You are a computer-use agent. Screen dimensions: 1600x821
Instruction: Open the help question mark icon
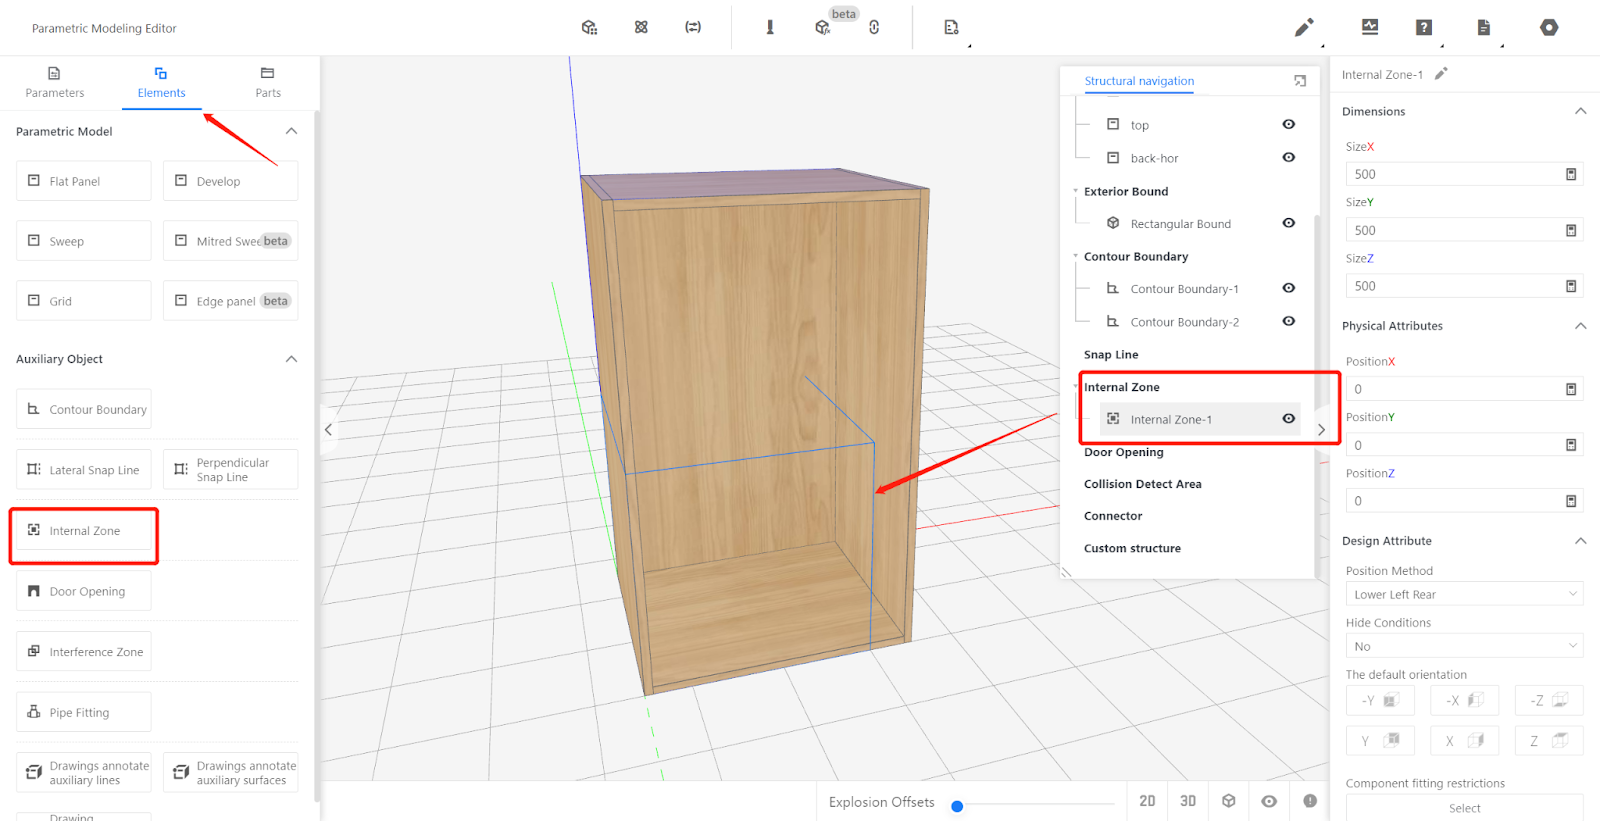pyautogui.click(x=1424, y=28)
